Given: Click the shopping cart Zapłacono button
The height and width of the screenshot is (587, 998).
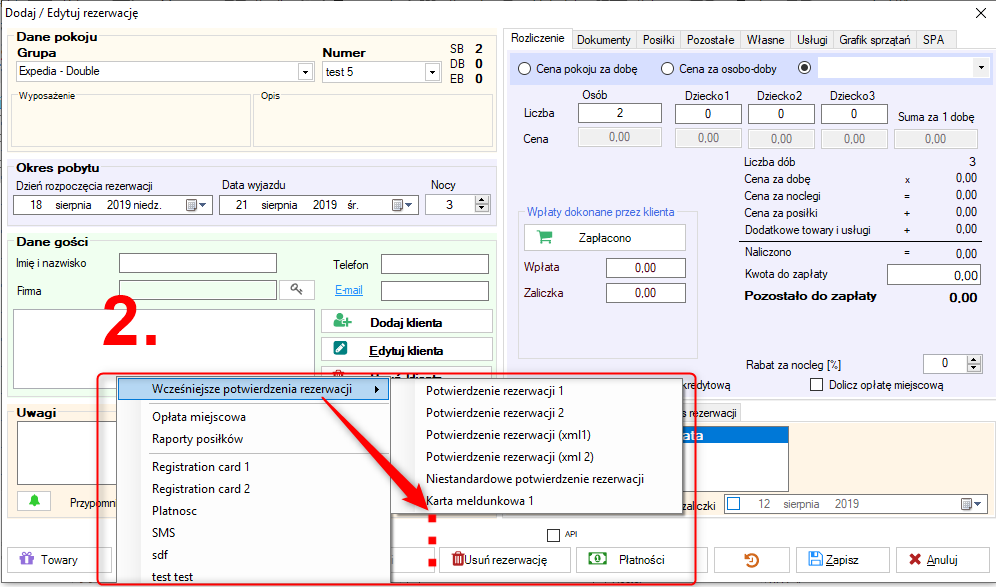Looking at the screenshot, I should tap(605, 237).
